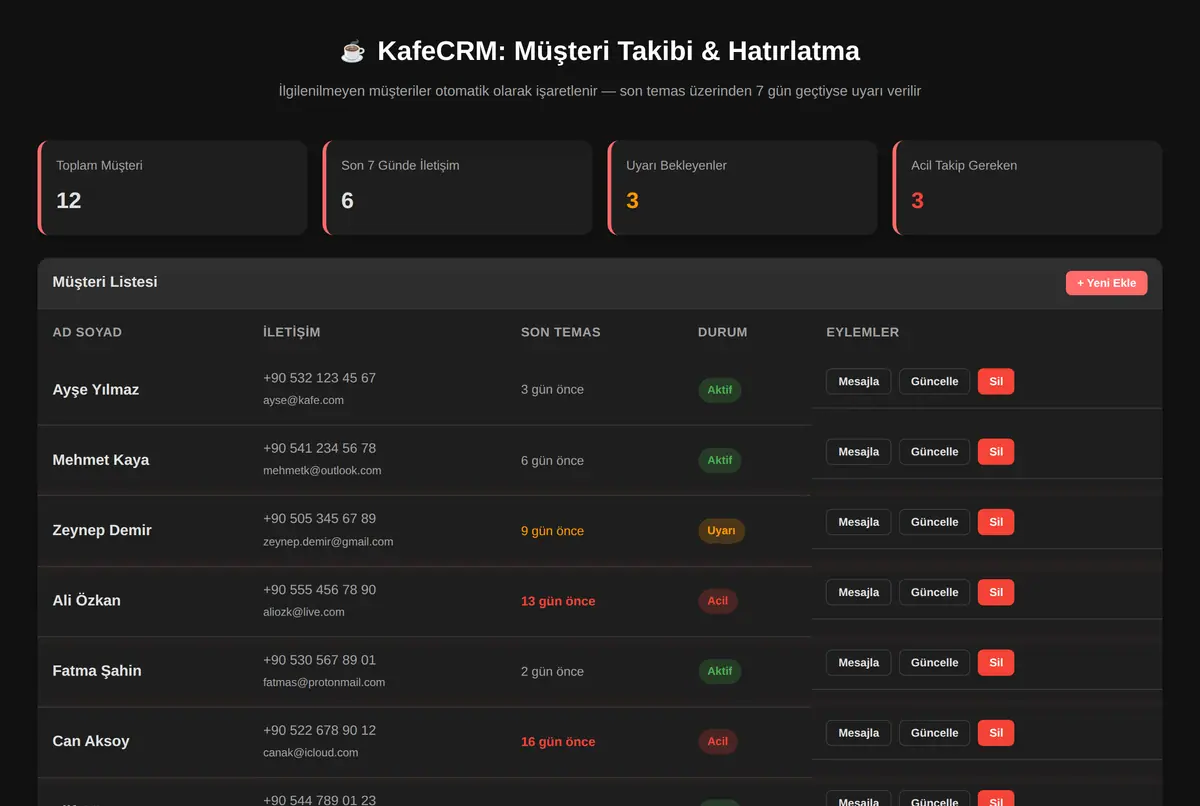Click the coffee cup icon in title

[353, 51]
